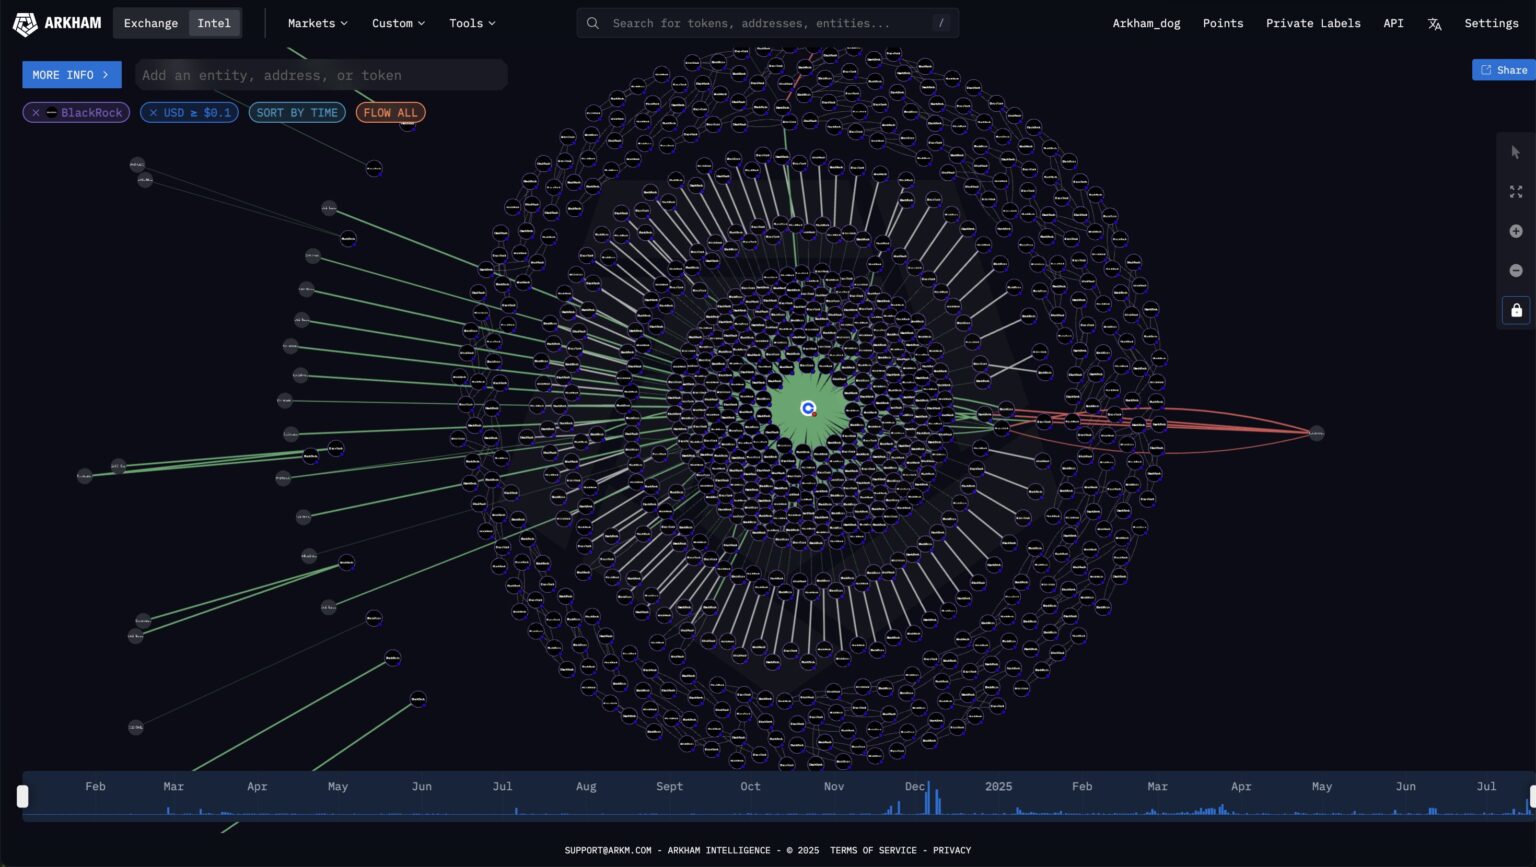Open TERMS OF SERVICE link

tap(873, 850)
